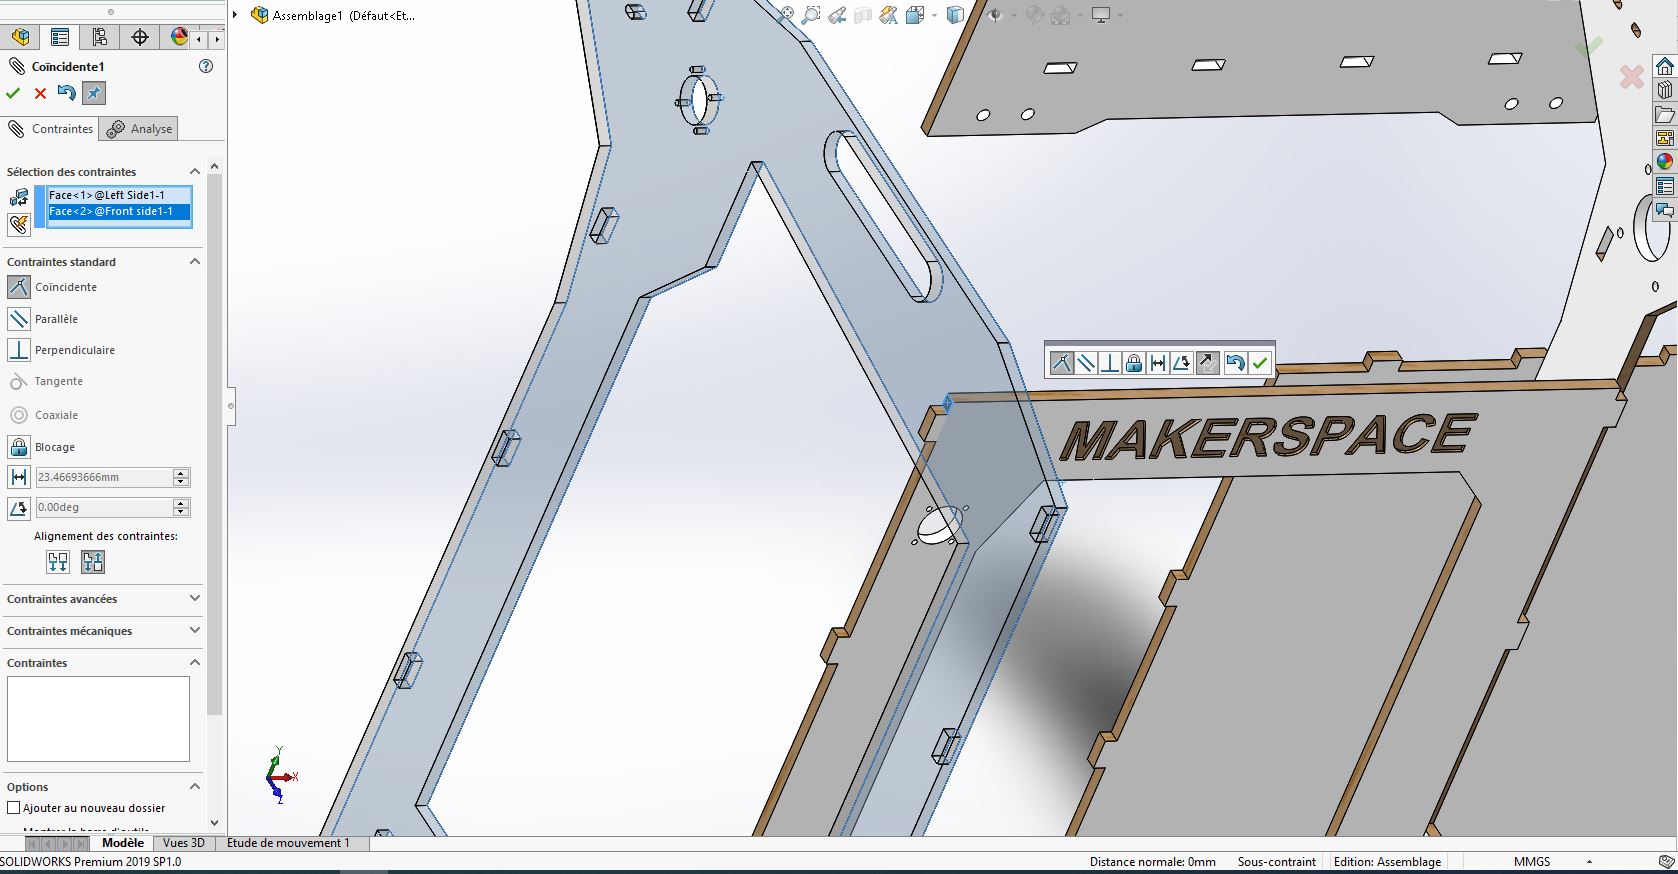The height and width of the screenshot is (874, 1678).
Task: Toggle the distance mate button in the panel
Action: coord(19,478)
